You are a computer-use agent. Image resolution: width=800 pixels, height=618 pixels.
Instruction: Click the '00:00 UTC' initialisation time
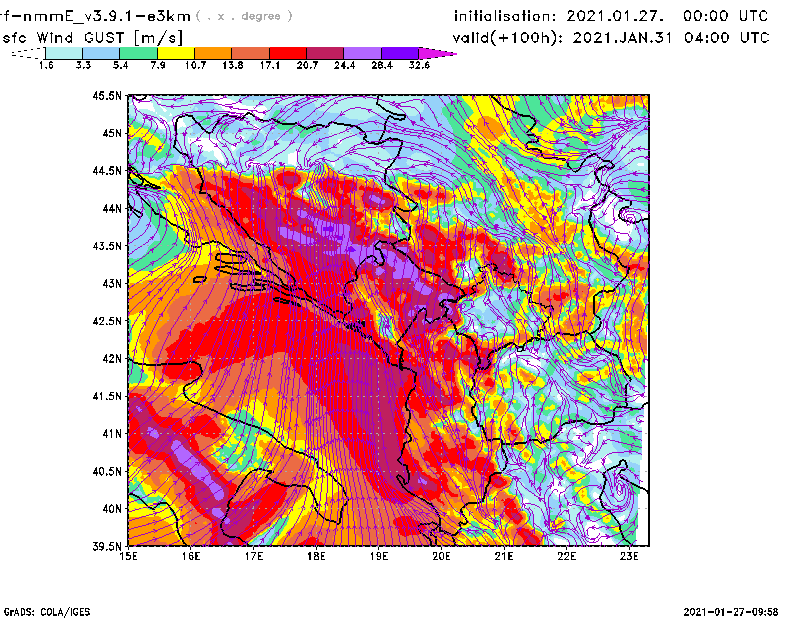click(x=725, y=16)
